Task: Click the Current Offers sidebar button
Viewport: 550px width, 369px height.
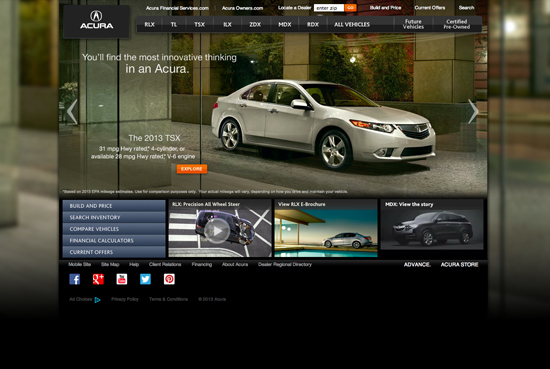Action: click(114, 252)
